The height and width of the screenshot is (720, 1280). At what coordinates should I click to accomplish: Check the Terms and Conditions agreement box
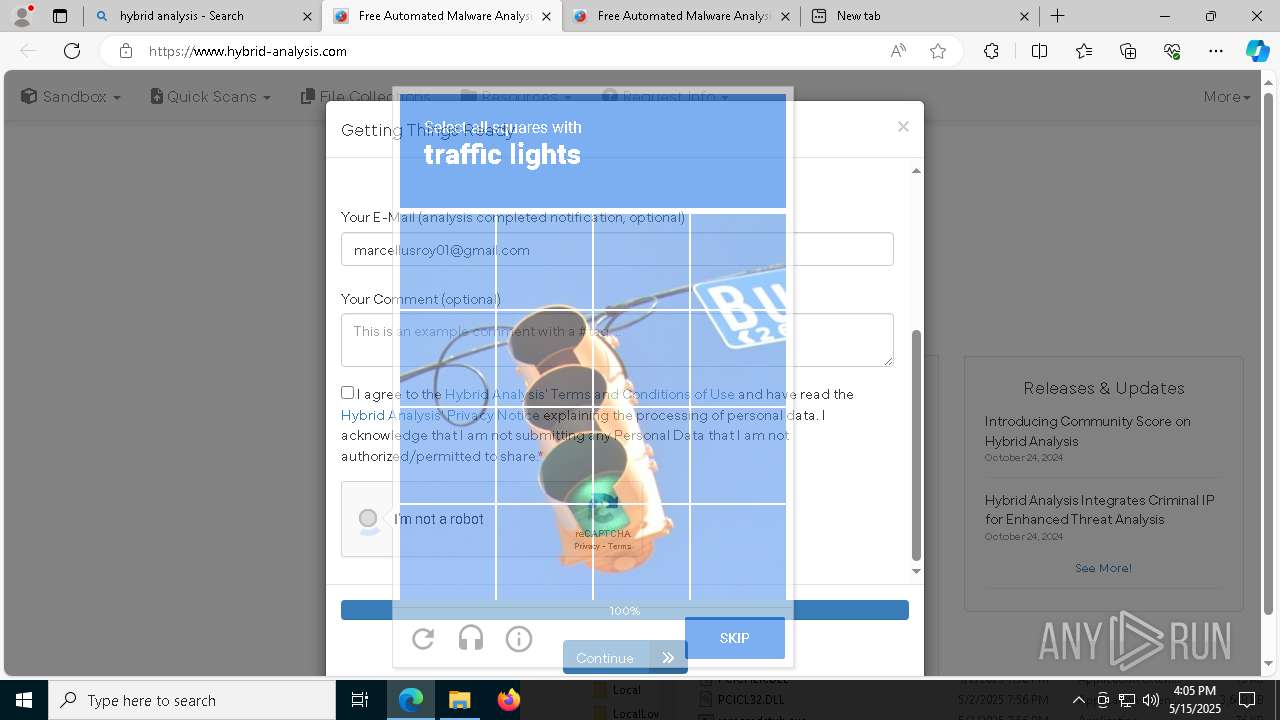pos(347,393)
